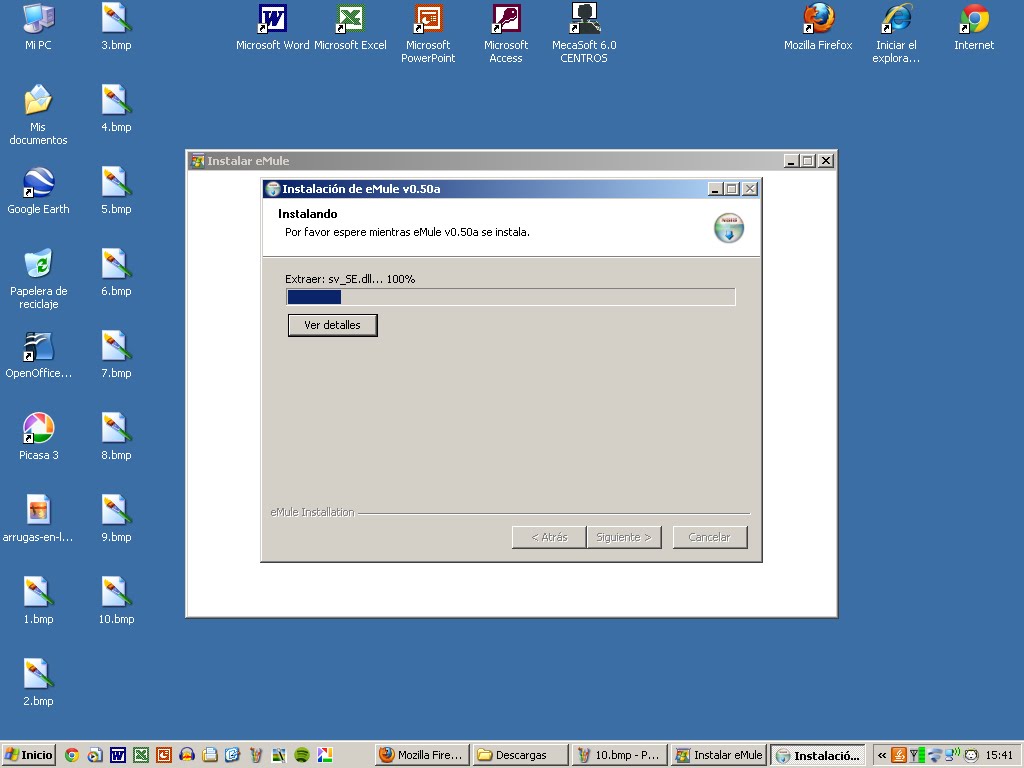The image size is (1024, 768).
Task: Launch Picasa from quick launch bar
Action: 325,755
